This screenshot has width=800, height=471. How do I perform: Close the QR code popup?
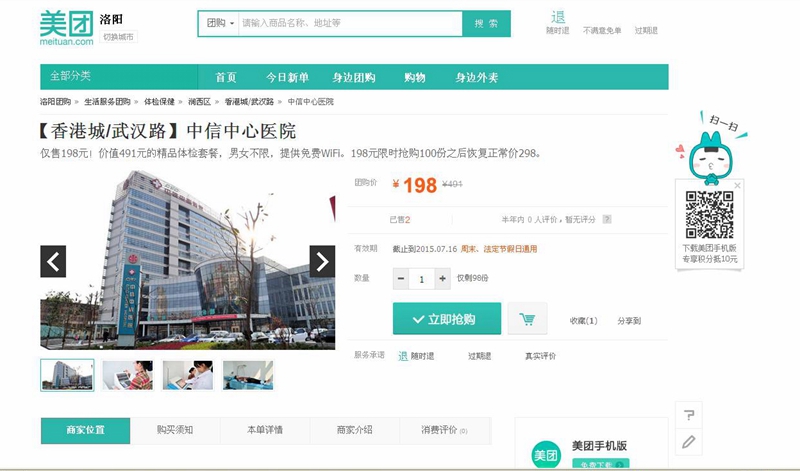pyautogui.click(x=738, y=186)
